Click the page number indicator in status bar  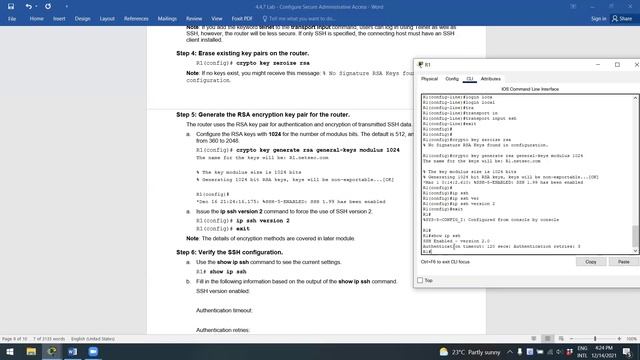point(15,339)
